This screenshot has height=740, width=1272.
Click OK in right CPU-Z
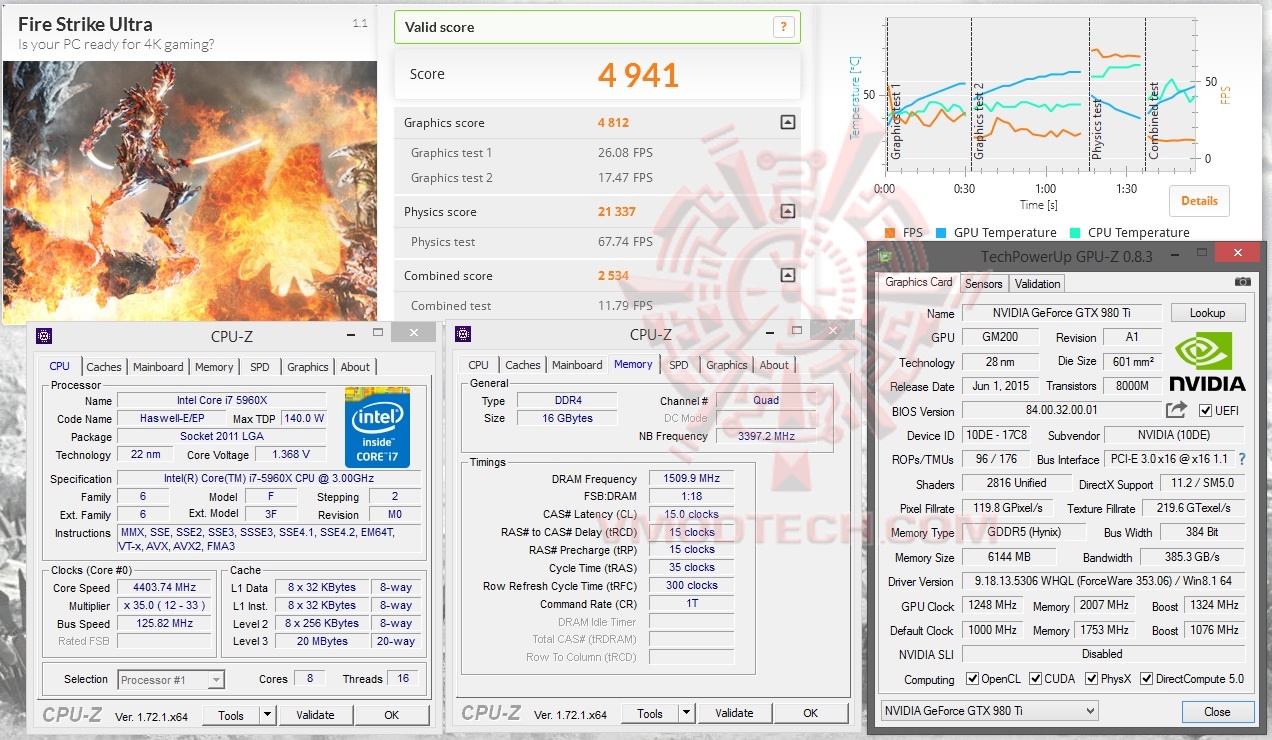[x=810, y=713]
